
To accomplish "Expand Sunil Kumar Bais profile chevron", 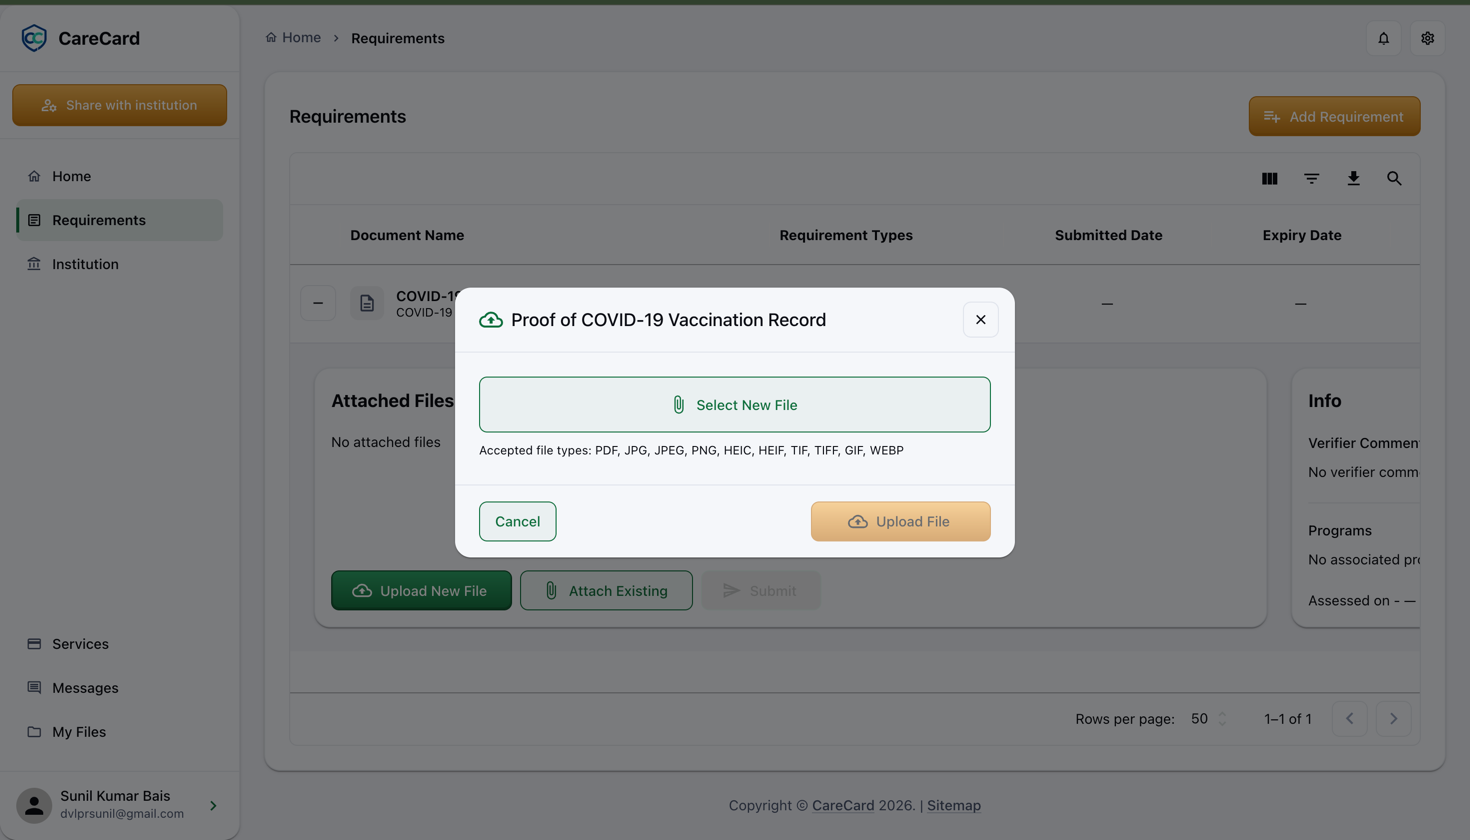I will (x=213, y=805).
